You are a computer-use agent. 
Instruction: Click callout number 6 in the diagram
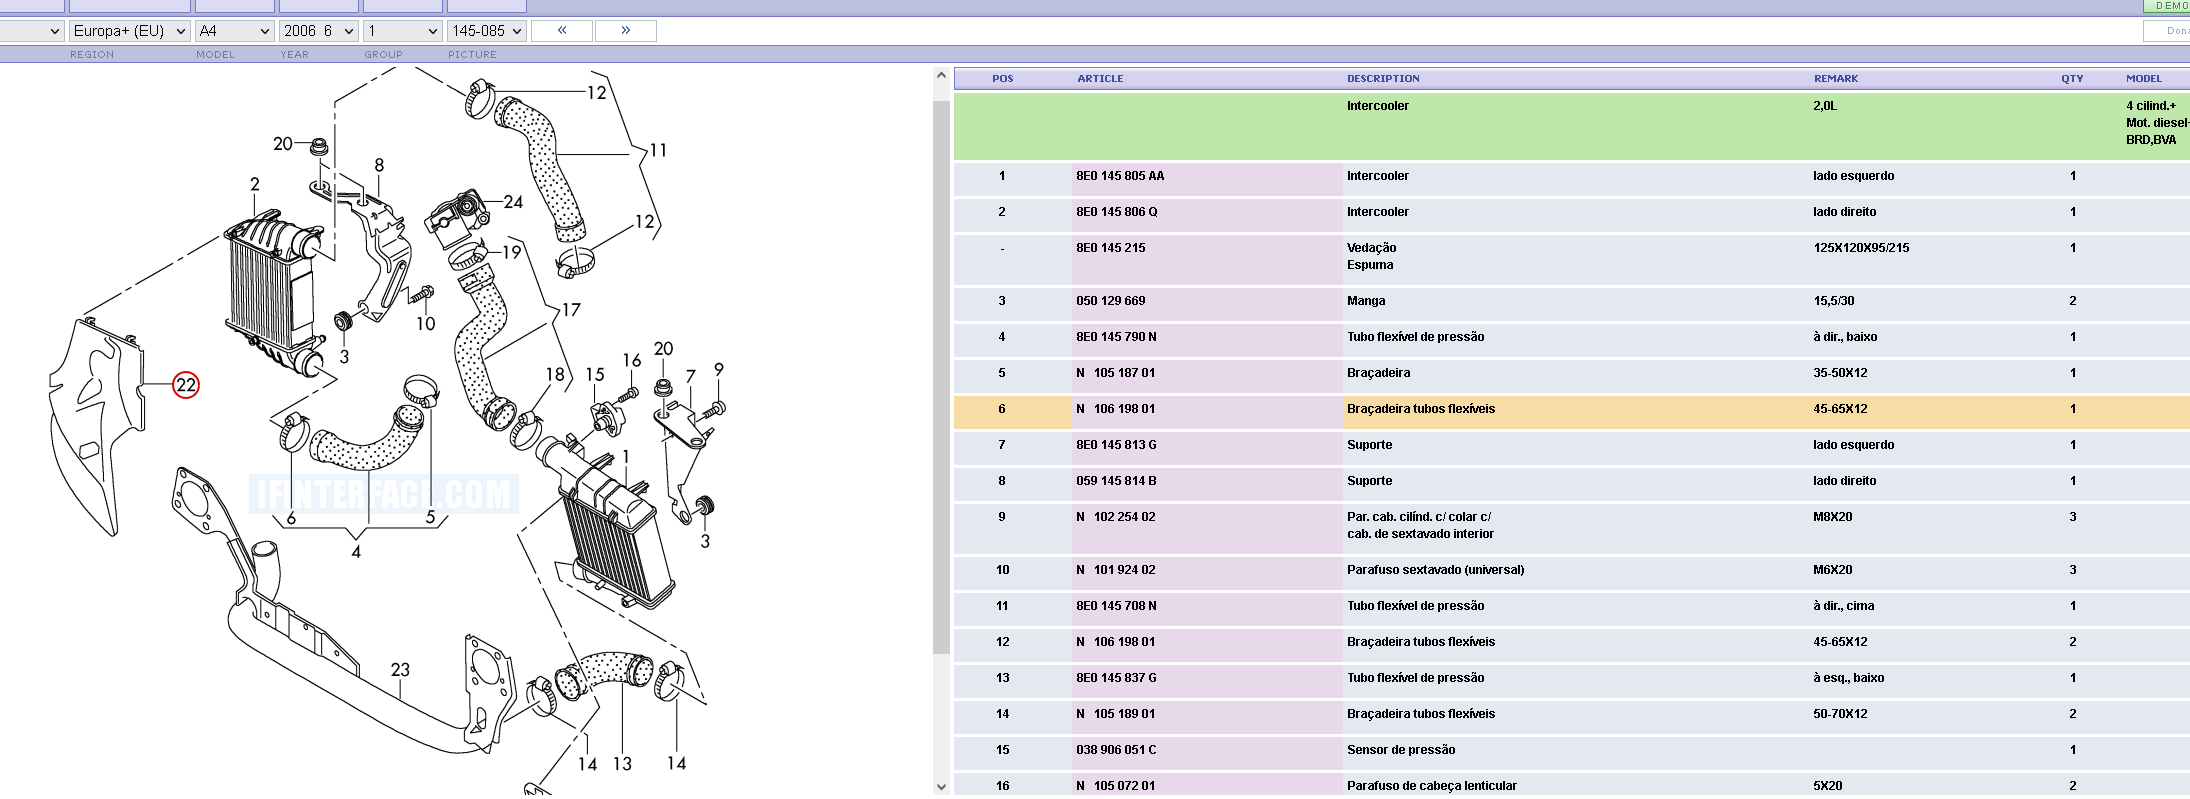[x=291, y=518]
